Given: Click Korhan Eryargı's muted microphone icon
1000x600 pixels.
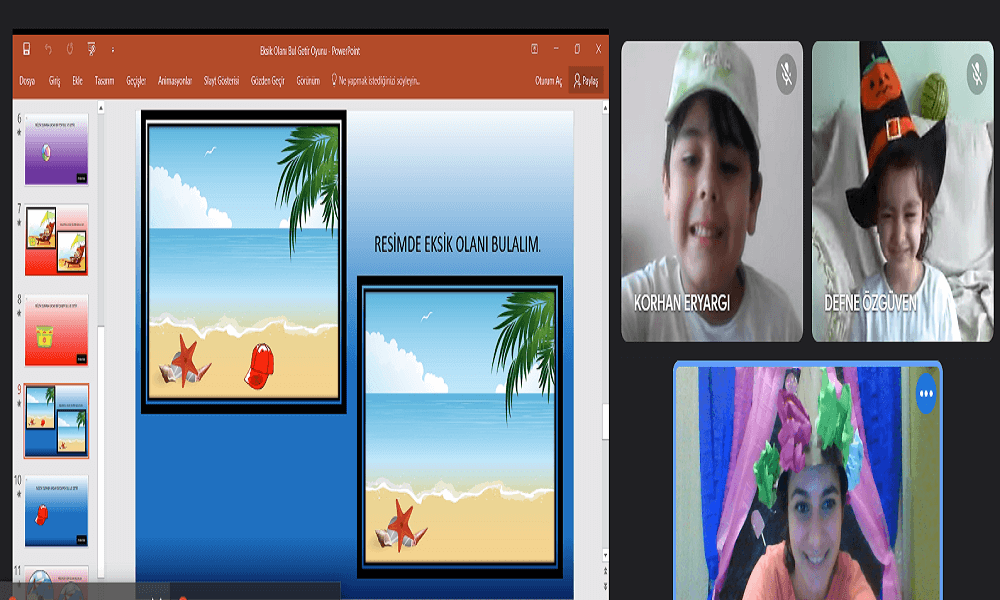Looking at the screenshot, I should click(786, 75).
